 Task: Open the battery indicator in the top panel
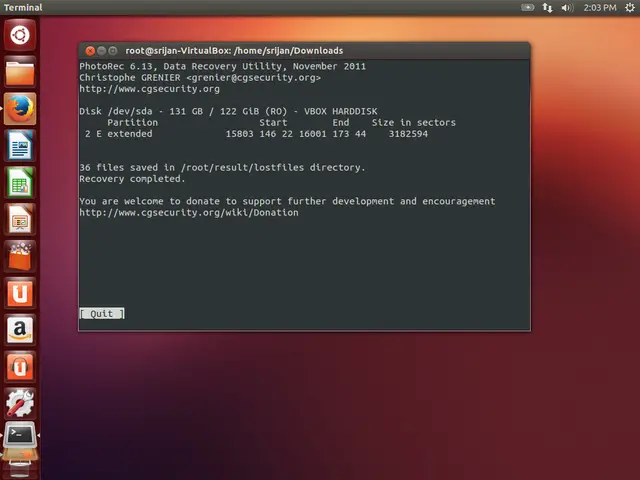[x=527, y=7]
